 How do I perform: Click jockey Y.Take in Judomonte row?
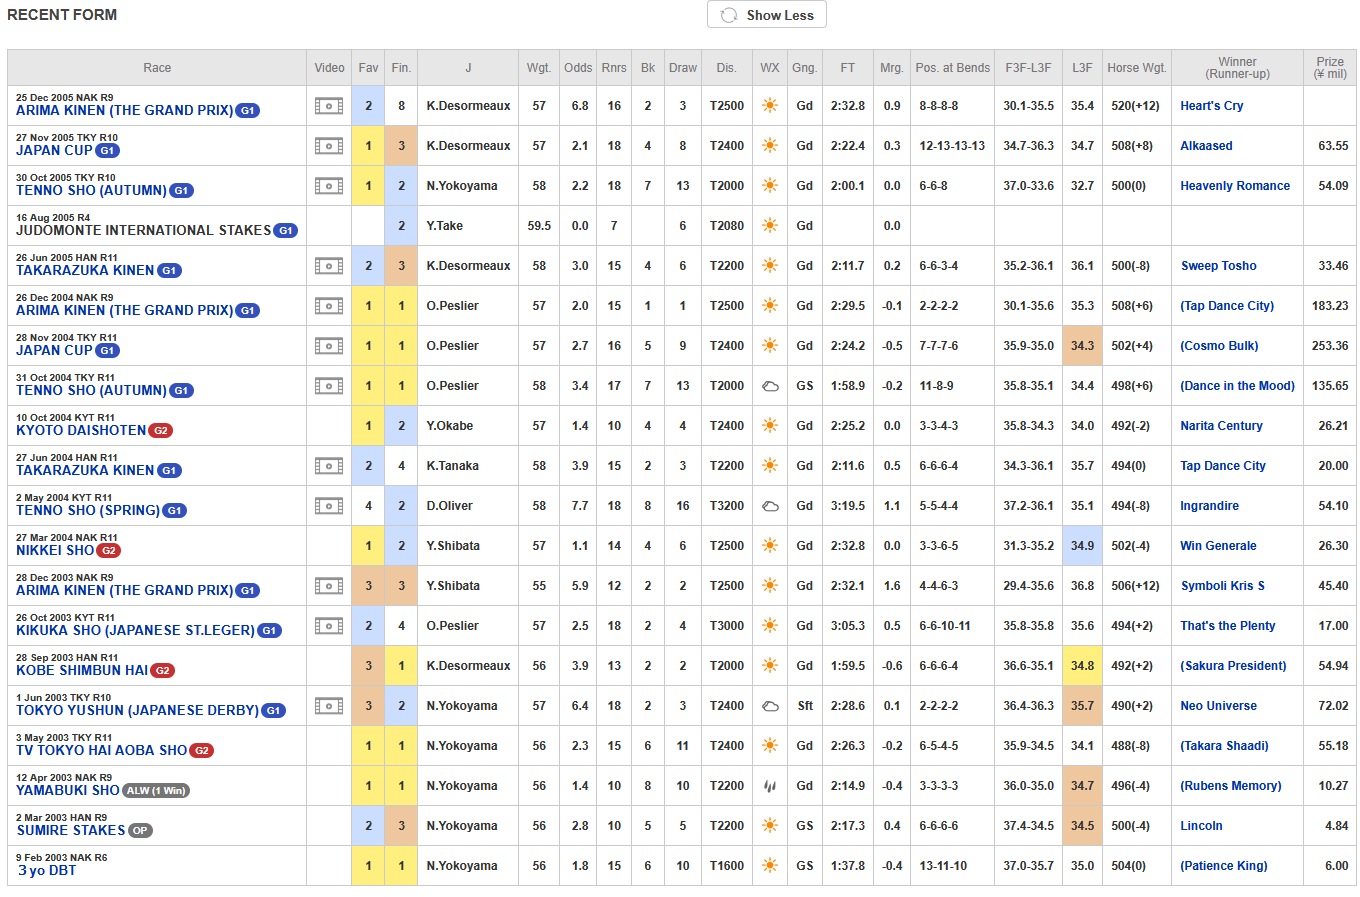[445, 226]
